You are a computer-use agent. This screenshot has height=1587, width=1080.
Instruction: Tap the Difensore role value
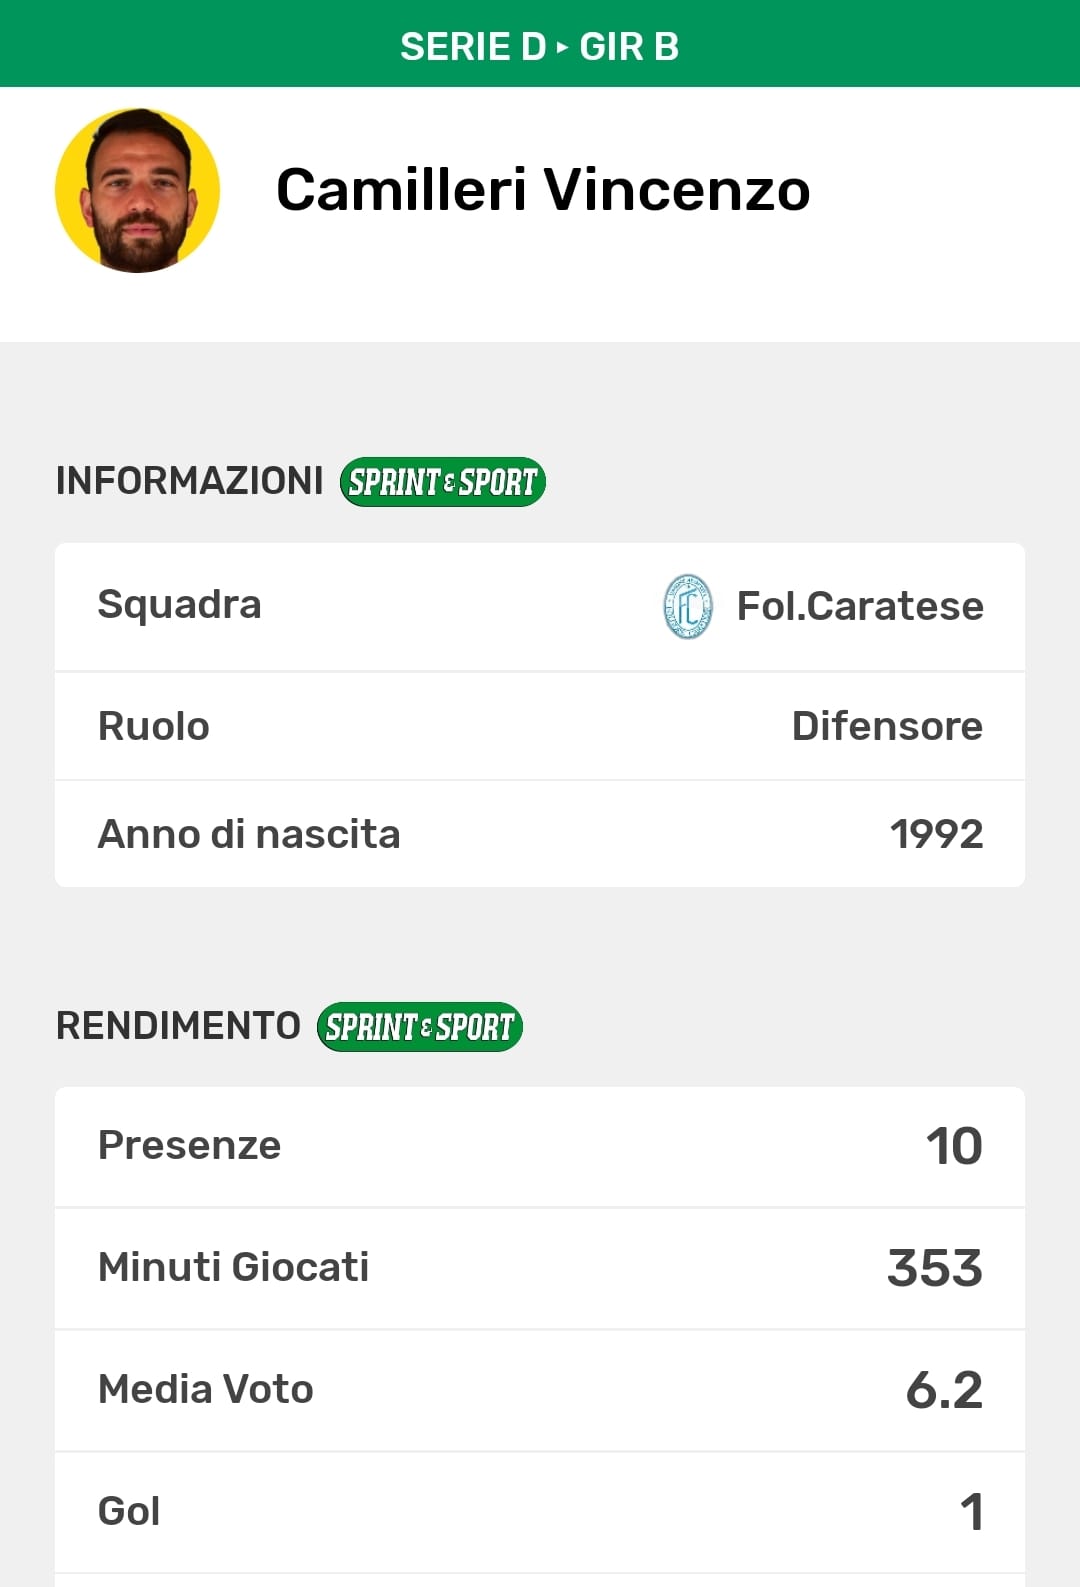[x=887, y=726]
